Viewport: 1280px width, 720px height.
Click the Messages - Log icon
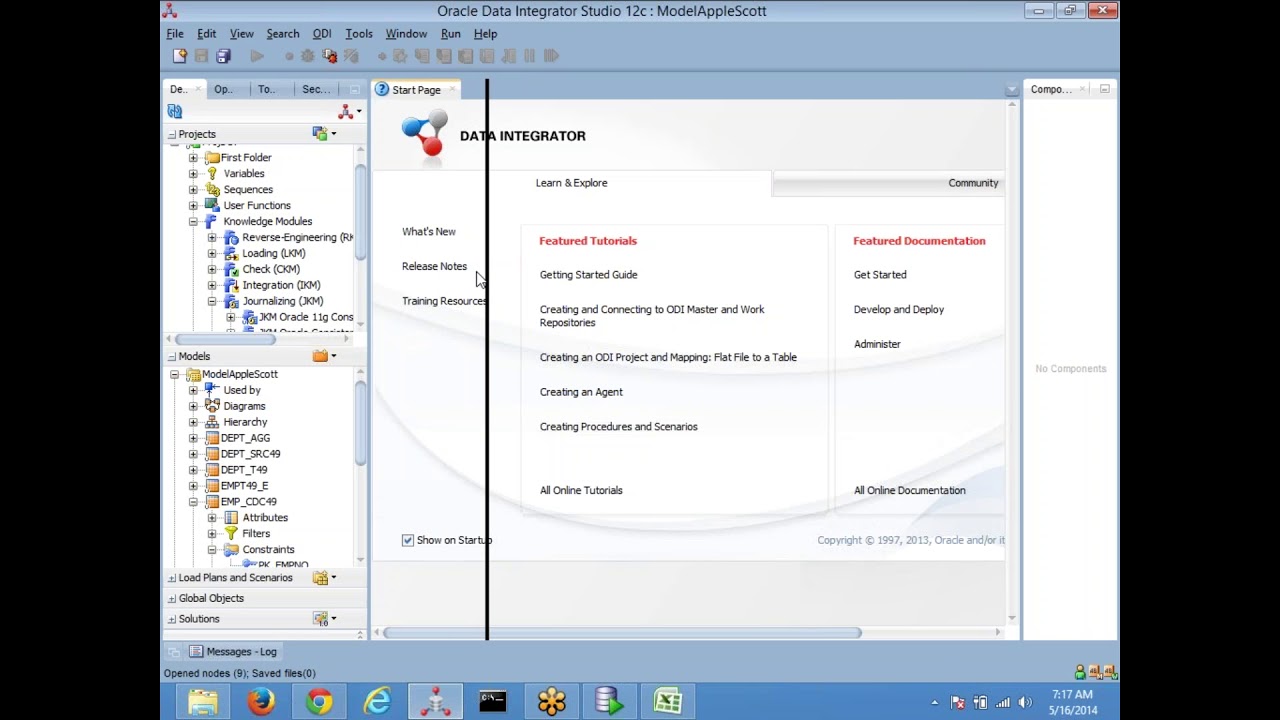196,652
